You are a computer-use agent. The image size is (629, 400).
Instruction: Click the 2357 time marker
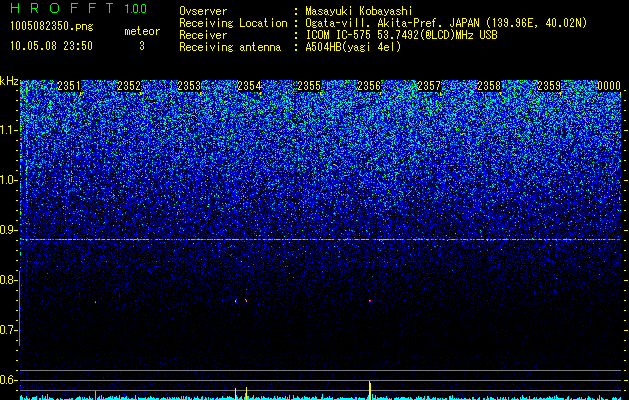click(x=429, y=86)
